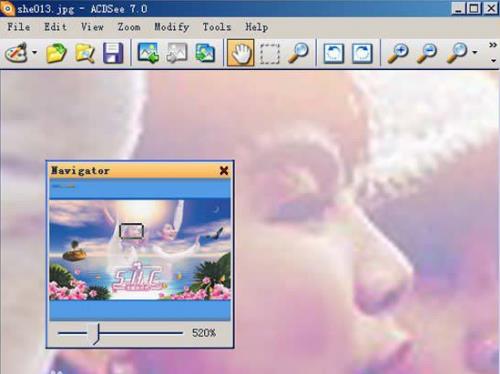This screenshot has width=500, height=374.
Task: Expand the zoom options dropdown arrow
Action: [x=475, y=52]
